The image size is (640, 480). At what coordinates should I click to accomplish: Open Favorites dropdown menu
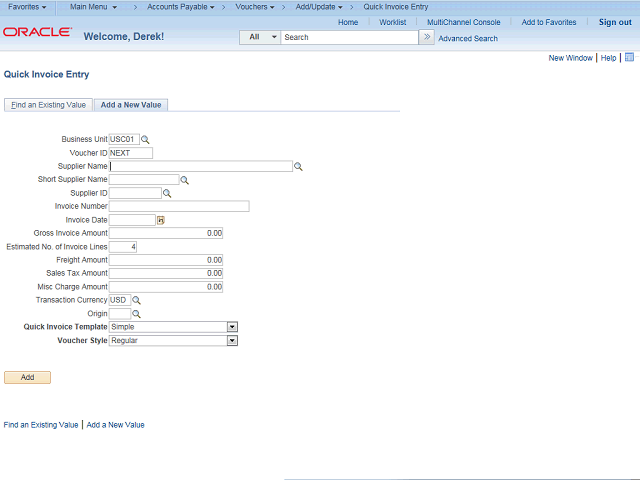(x=27, y=7)
